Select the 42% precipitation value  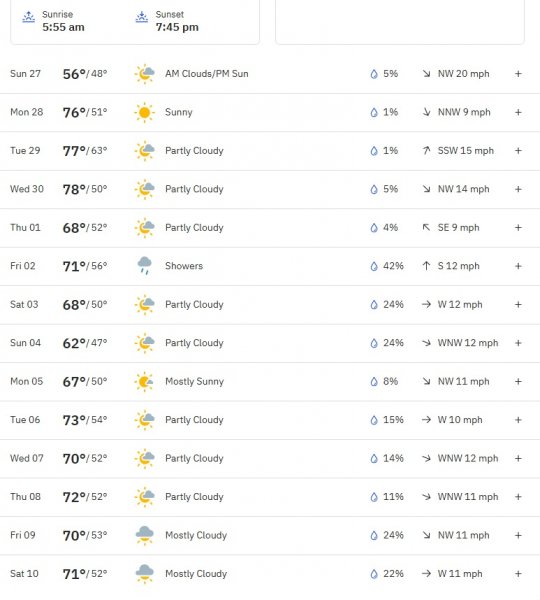[393, 266]
